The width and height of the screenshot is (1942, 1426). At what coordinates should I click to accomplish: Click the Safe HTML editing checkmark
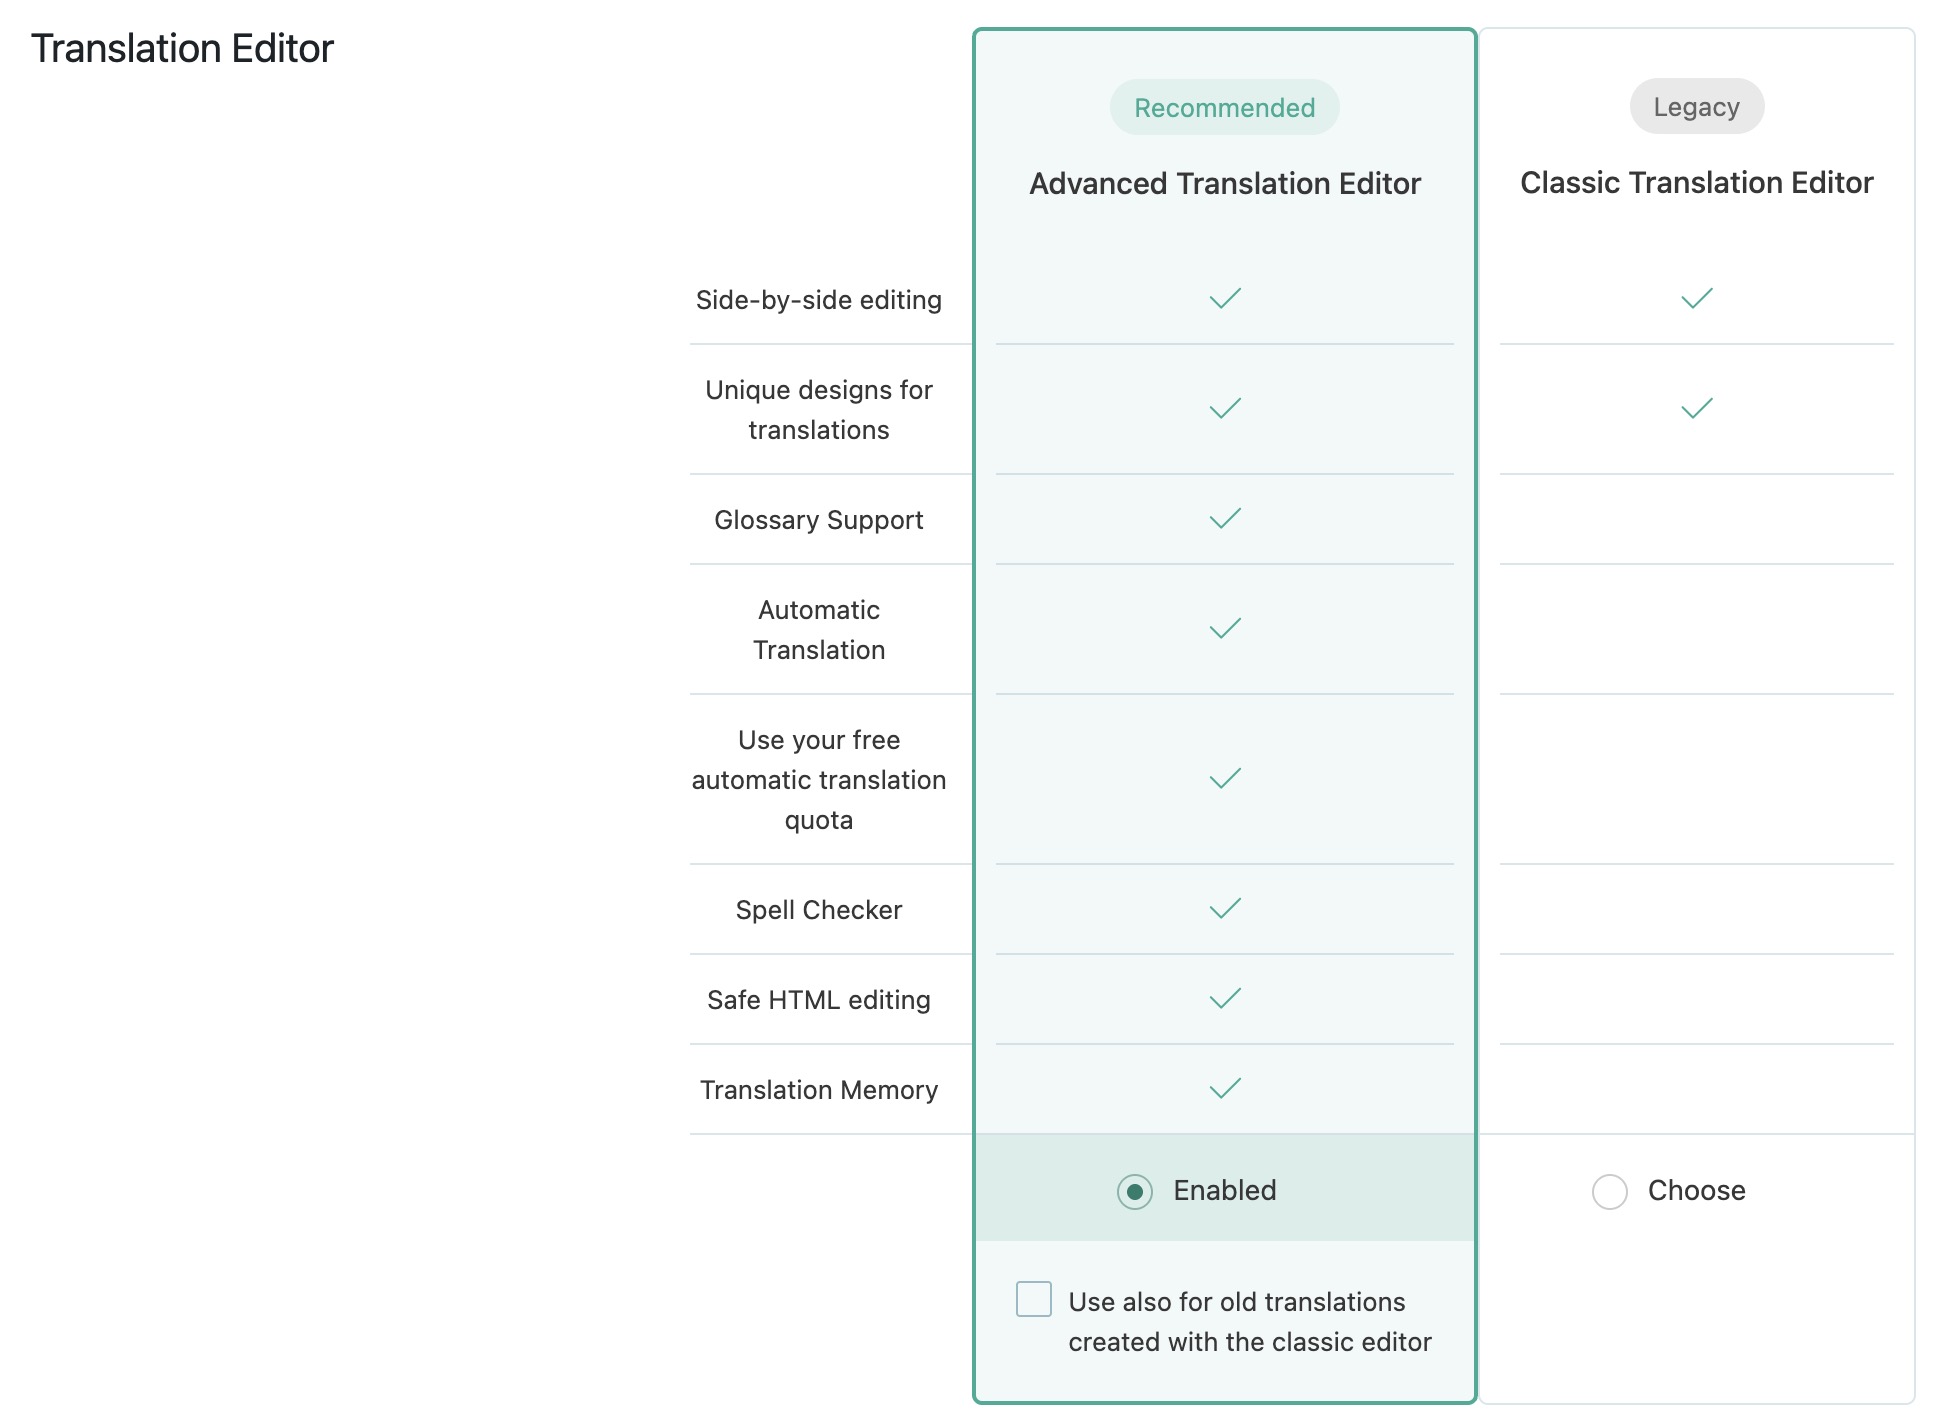[x=1224, y=999]
